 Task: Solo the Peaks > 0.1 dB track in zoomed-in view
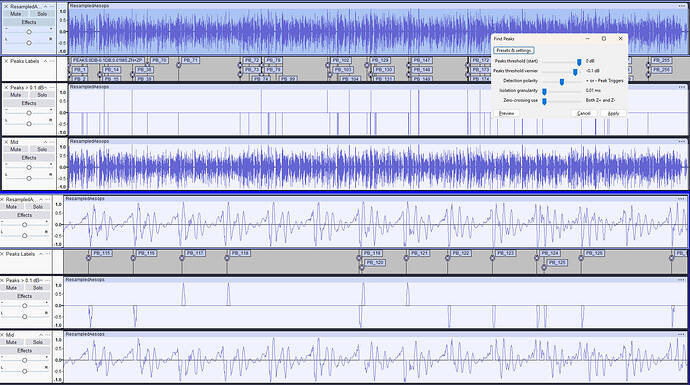(x=38, y=288)
